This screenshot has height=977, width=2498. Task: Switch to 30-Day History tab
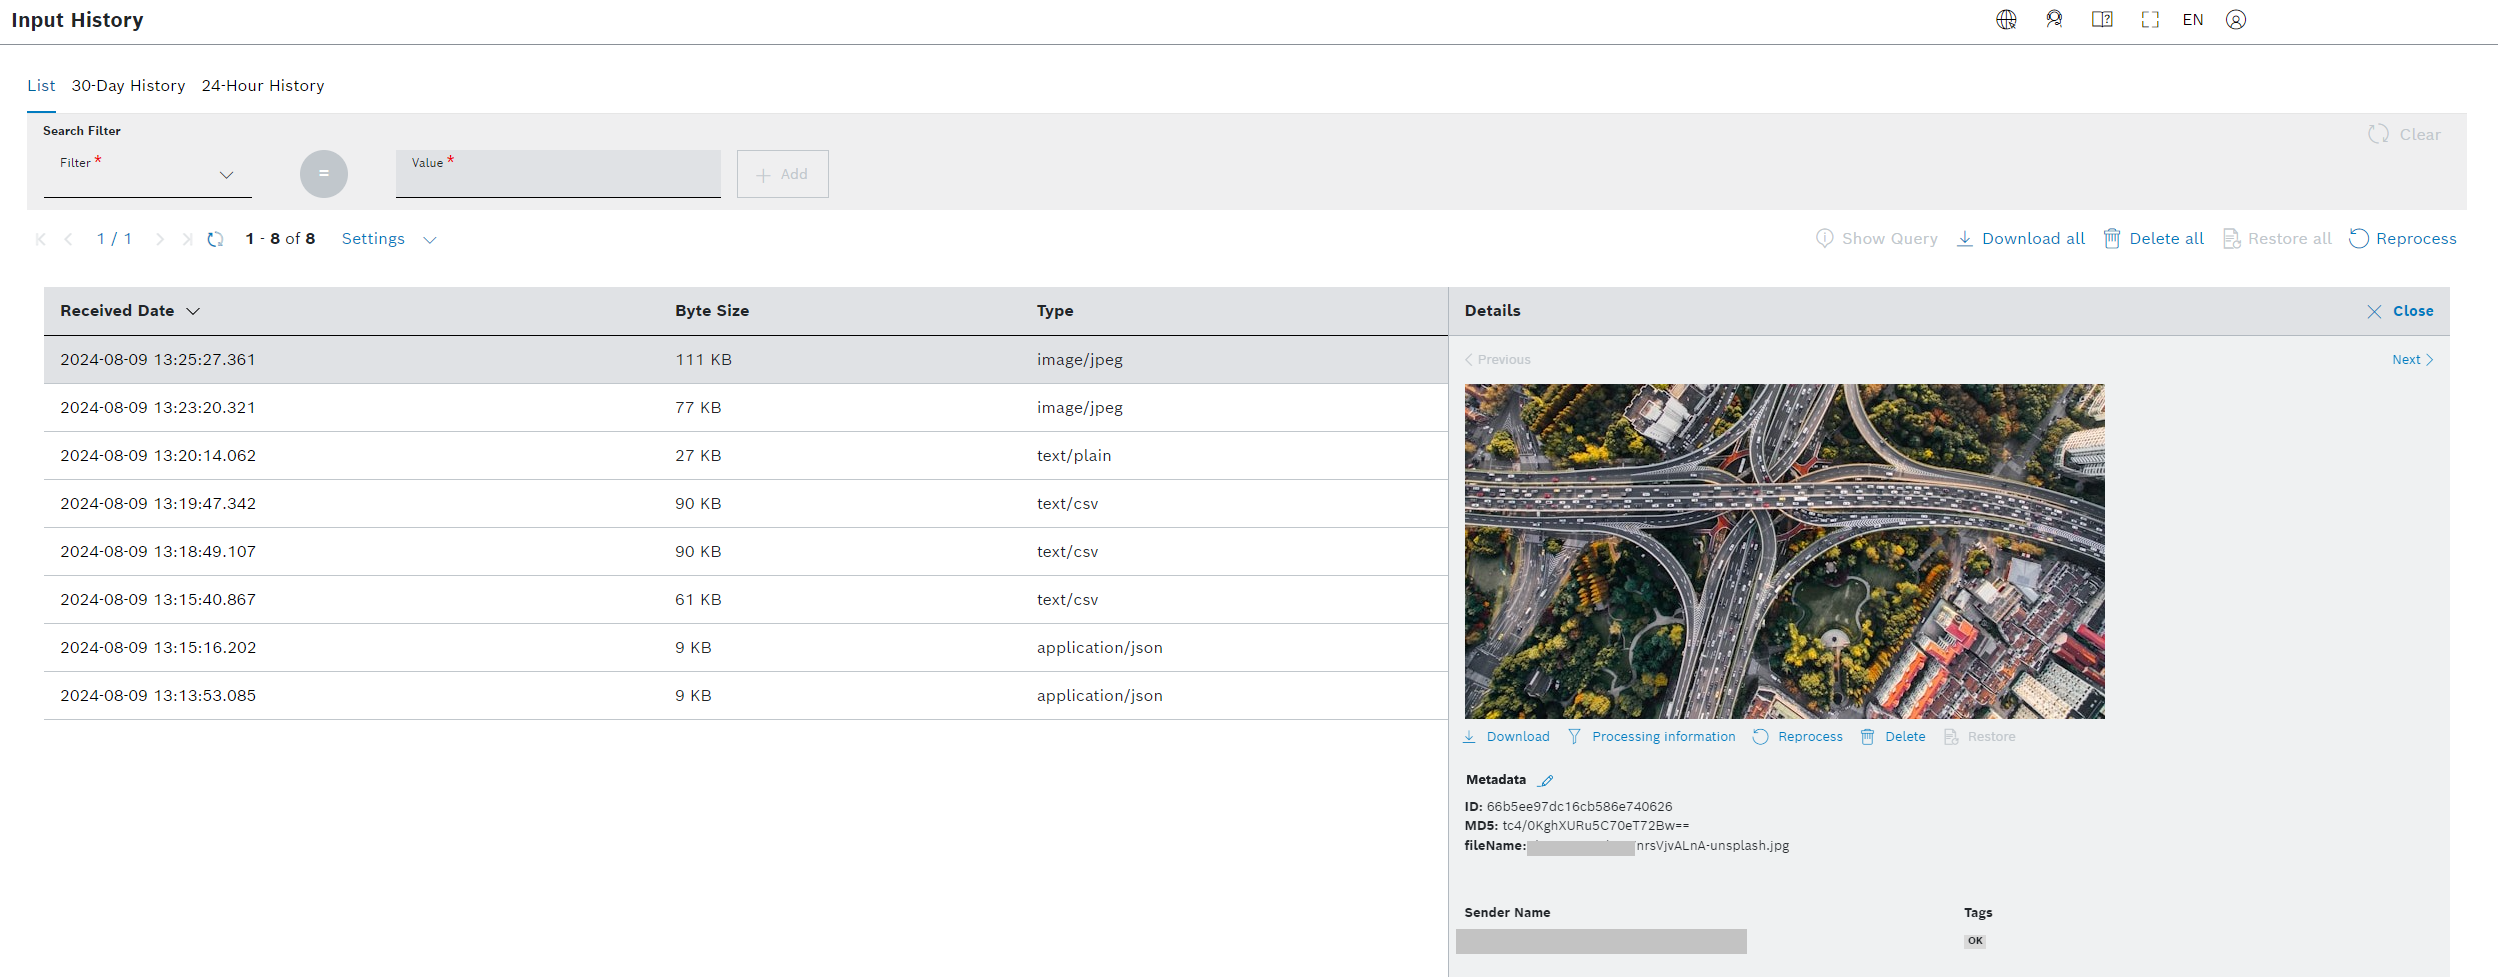pos(128,86)
